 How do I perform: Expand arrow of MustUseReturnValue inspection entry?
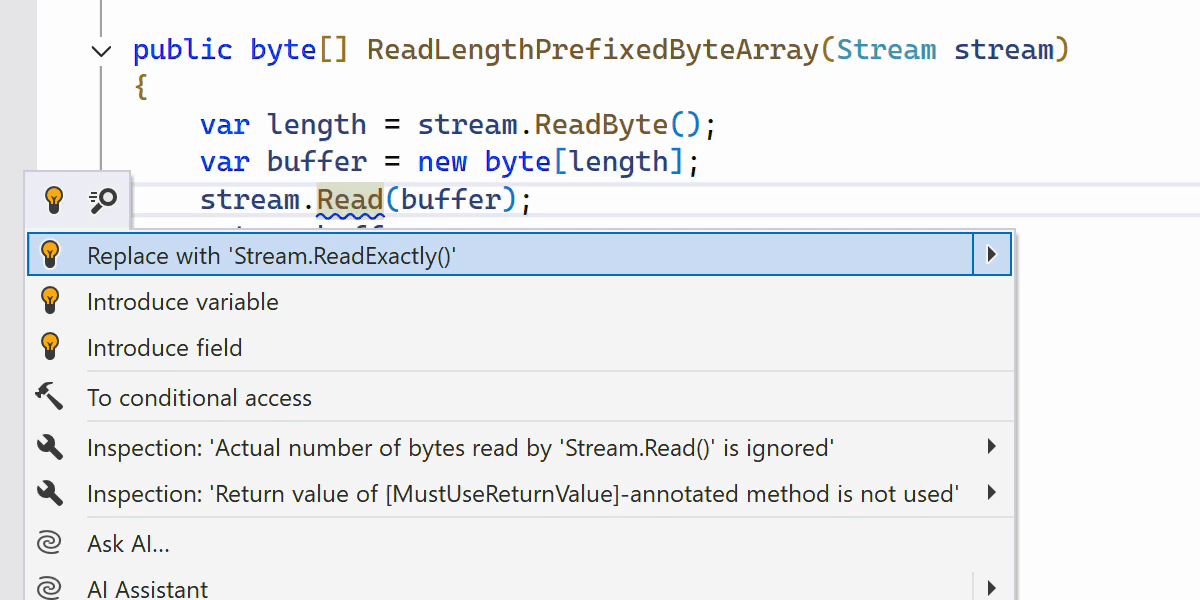[x=991, y=492]
